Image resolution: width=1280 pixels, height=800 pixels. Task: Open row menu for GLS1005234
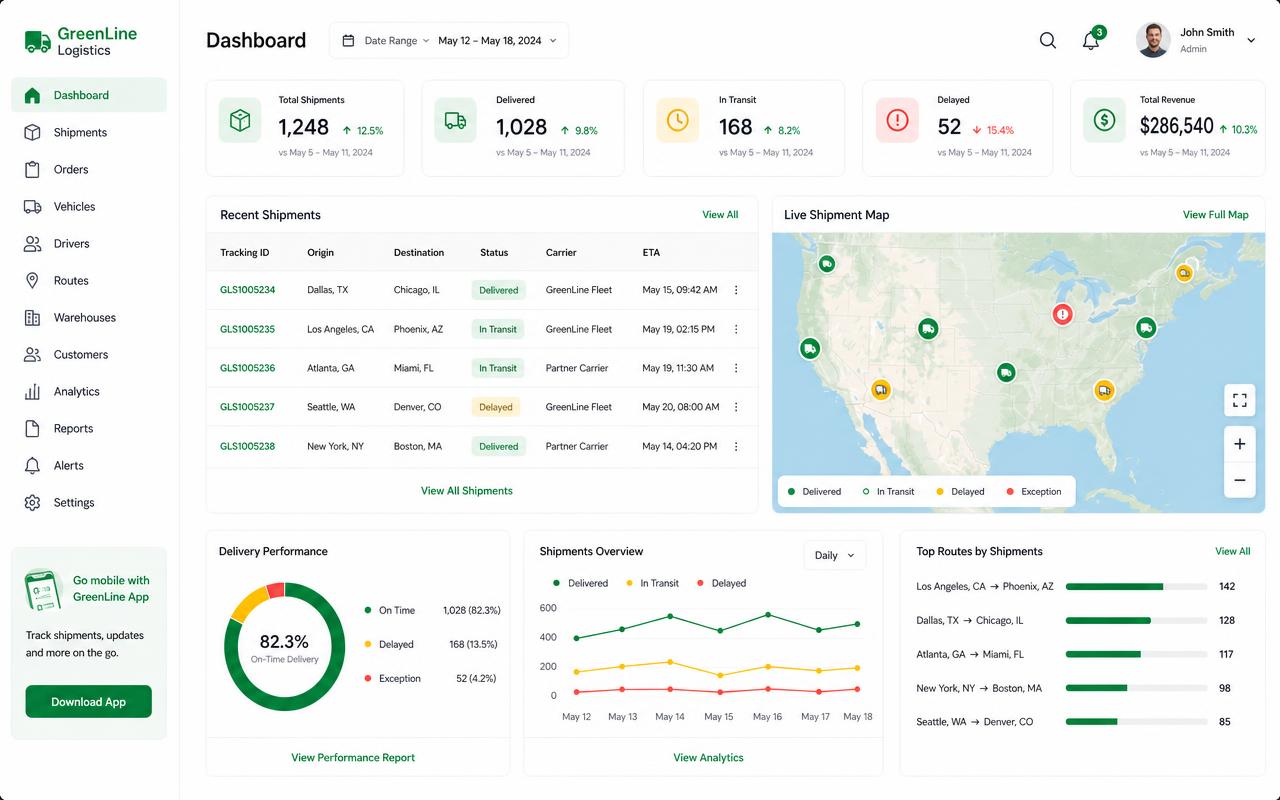[736, 290]
